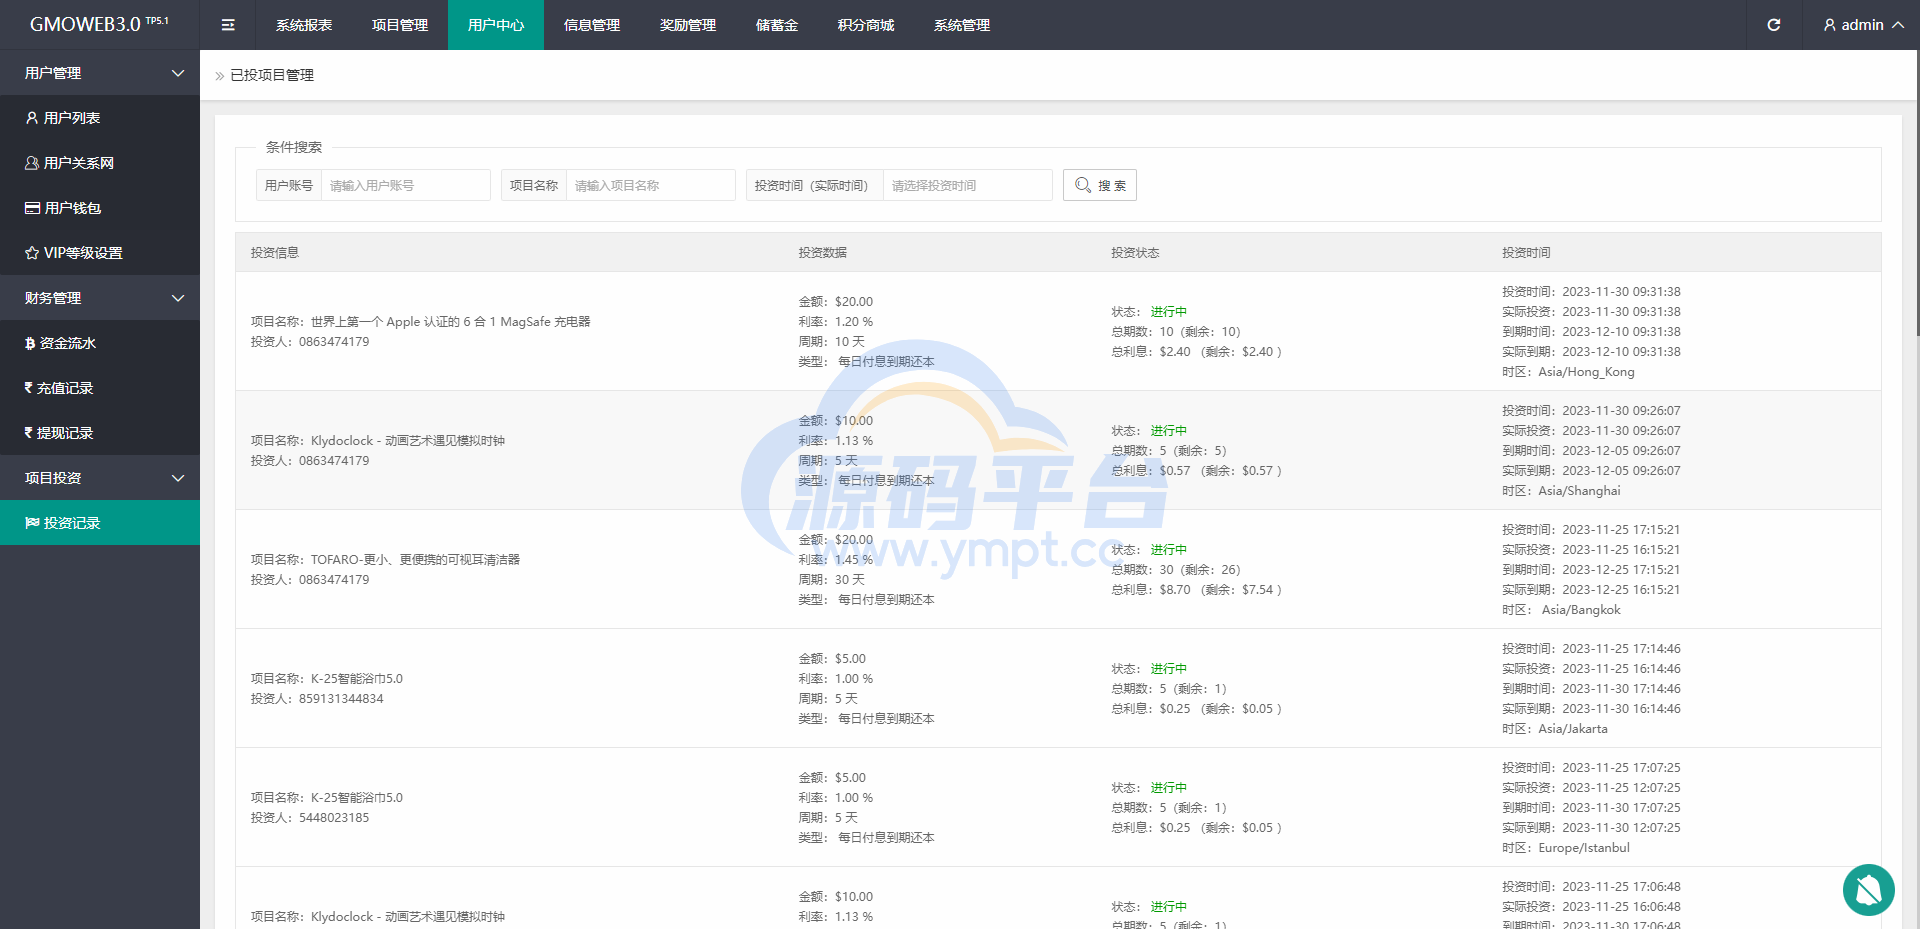Click the breadcrumb double-arrow icon

220,76
